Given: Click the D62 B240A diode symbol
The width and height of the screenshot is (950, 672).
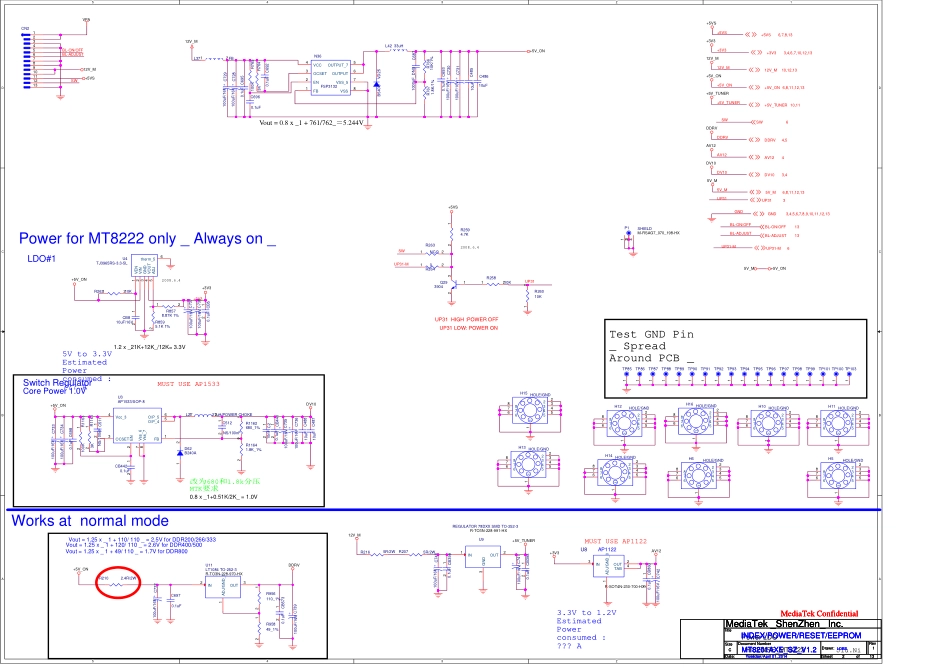Looking at the screenshot, I should point(179,451).
